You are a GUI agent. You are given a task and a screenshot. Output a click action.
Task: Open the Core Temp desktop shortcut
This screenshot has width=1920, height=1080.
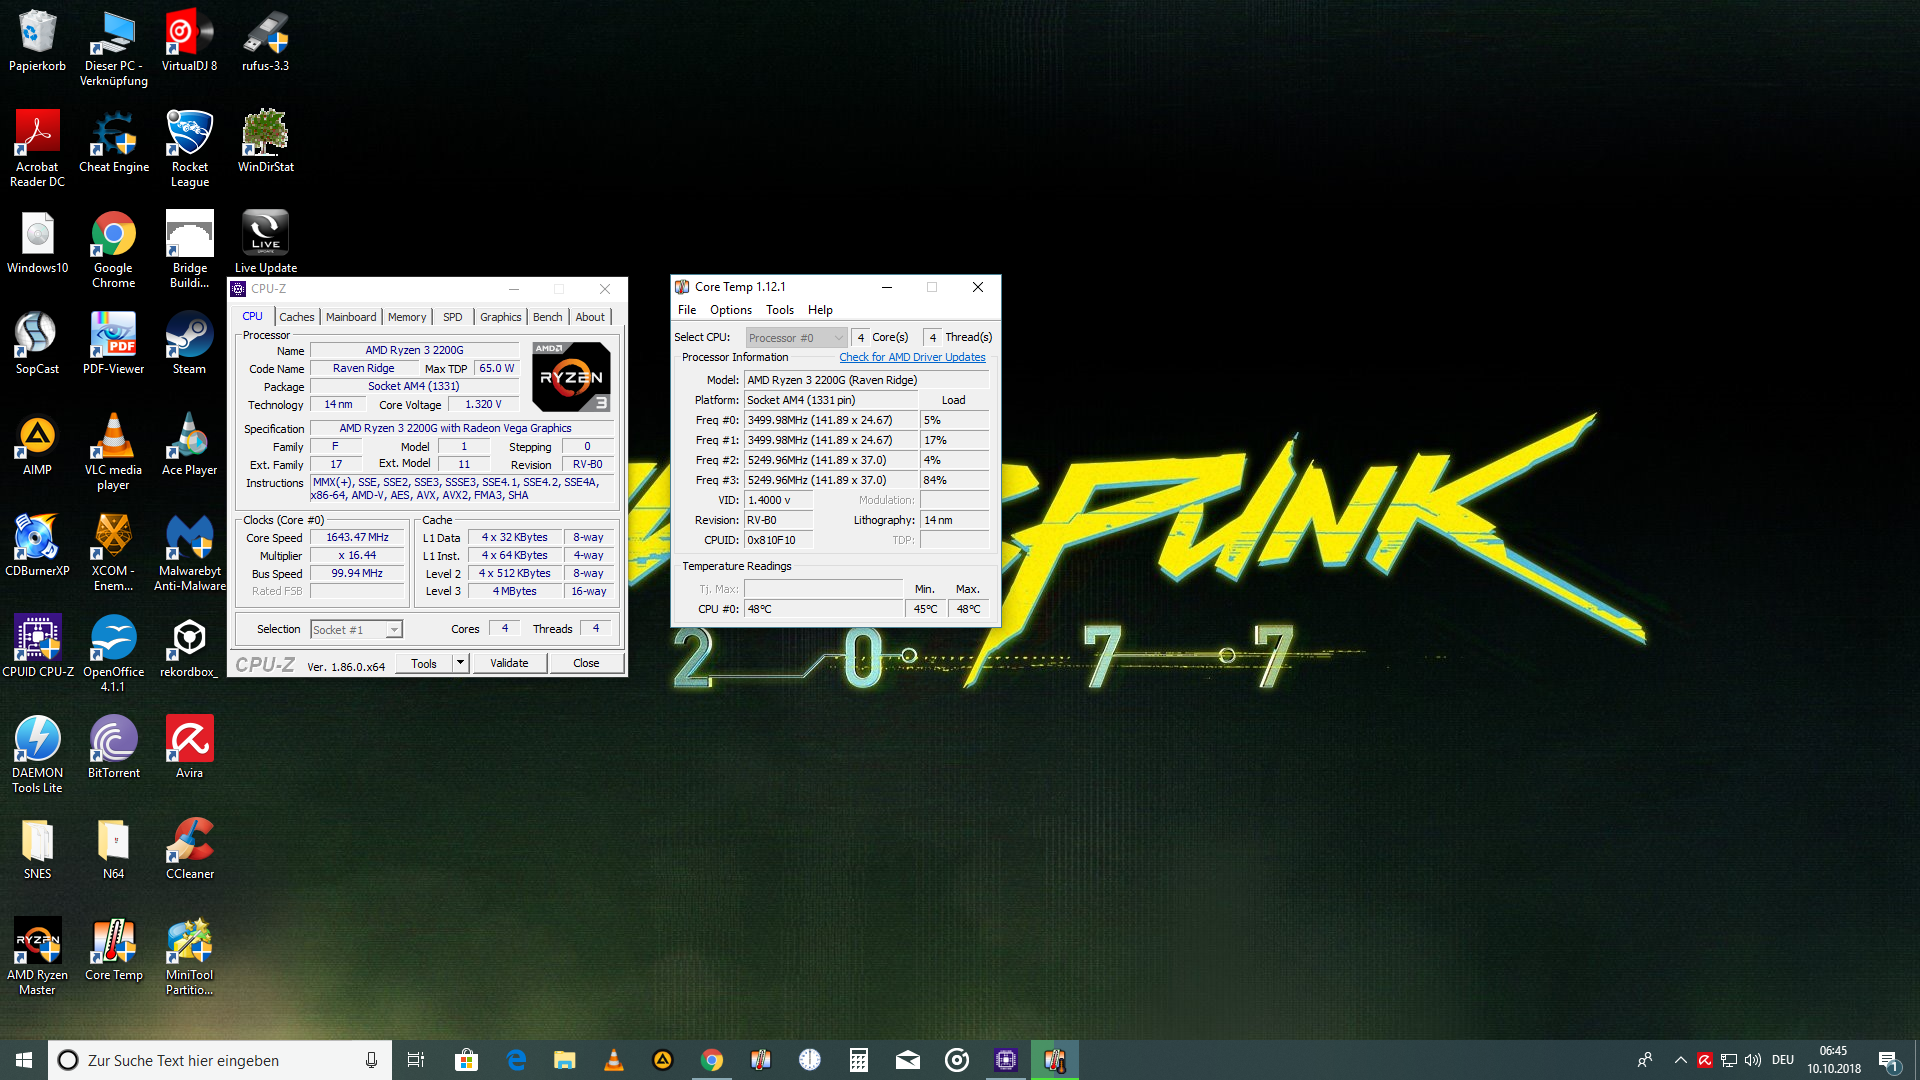click(113, 940)
